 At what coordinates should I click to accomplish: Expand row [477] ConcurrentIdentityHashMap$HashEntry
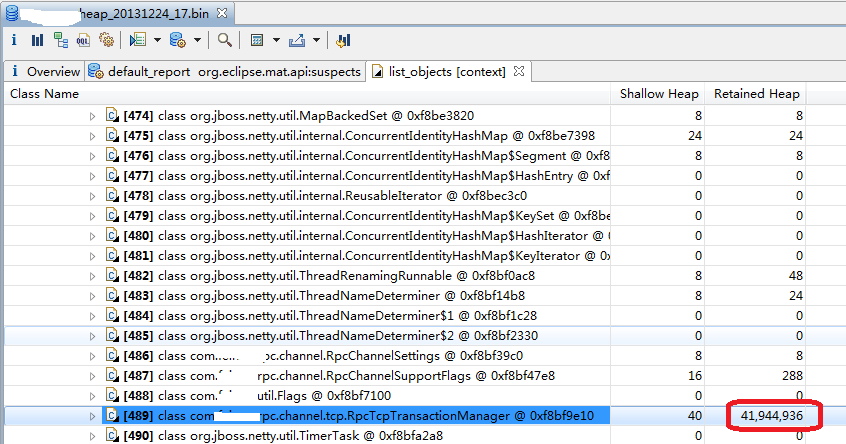(92, 176)
